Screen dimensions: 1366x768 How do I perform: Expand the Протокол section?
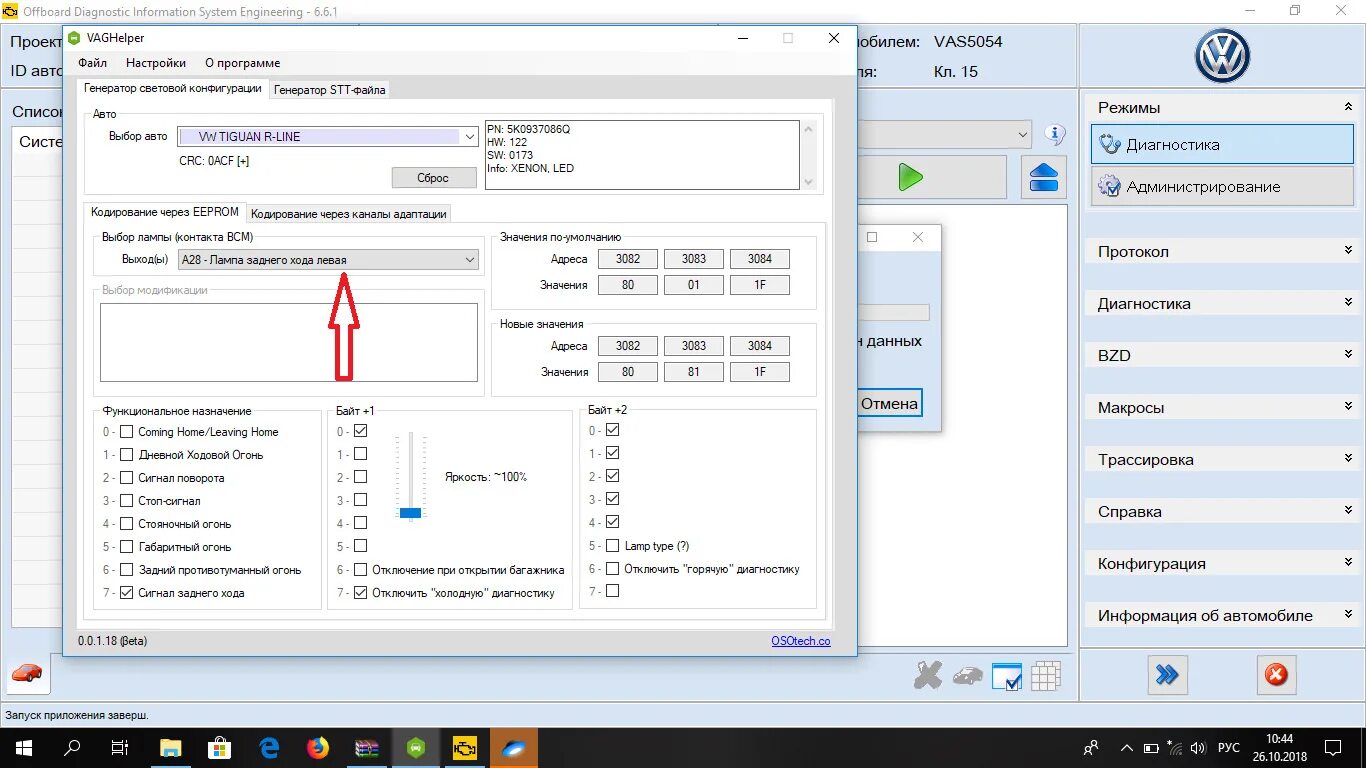coord(1220,252)
